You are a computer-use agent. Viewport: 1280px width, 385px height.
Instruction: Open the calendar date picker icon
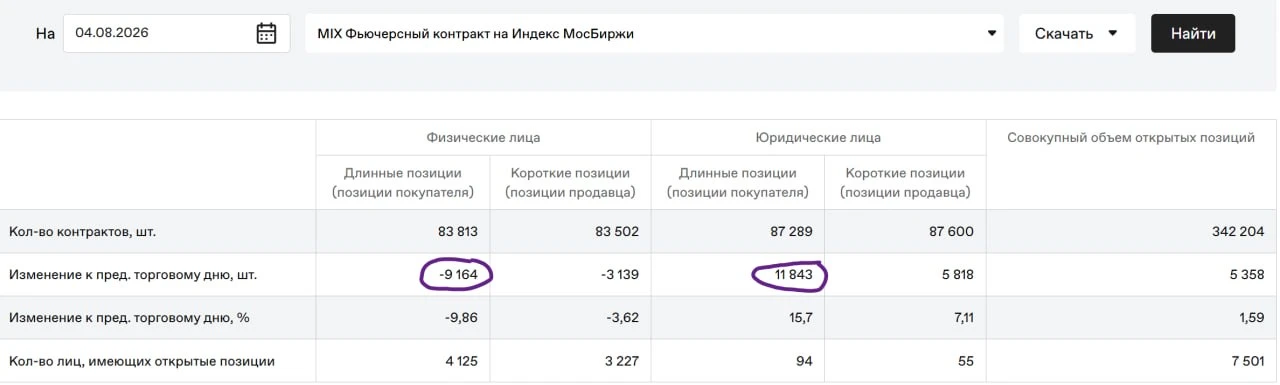click(x=266, y=33)
